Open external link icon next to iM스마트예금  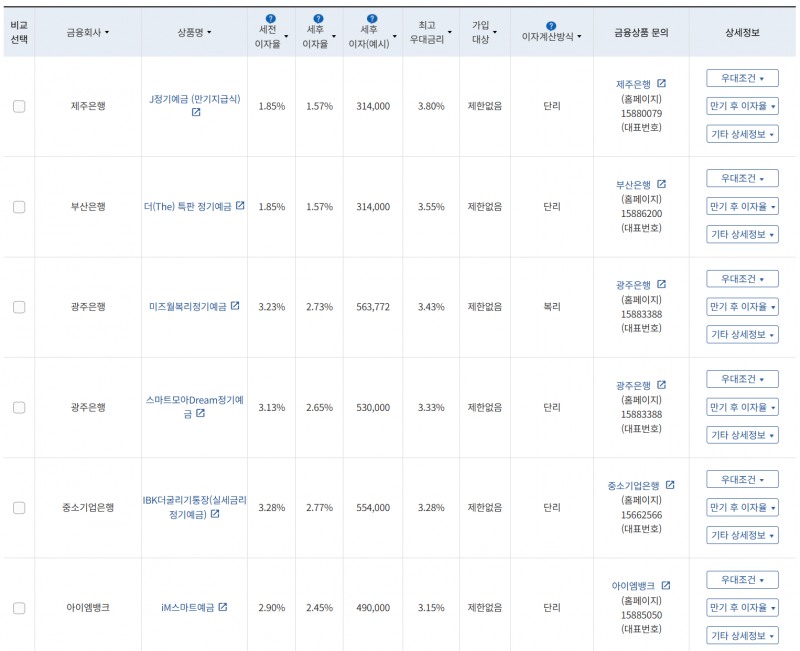pos(223,607)
